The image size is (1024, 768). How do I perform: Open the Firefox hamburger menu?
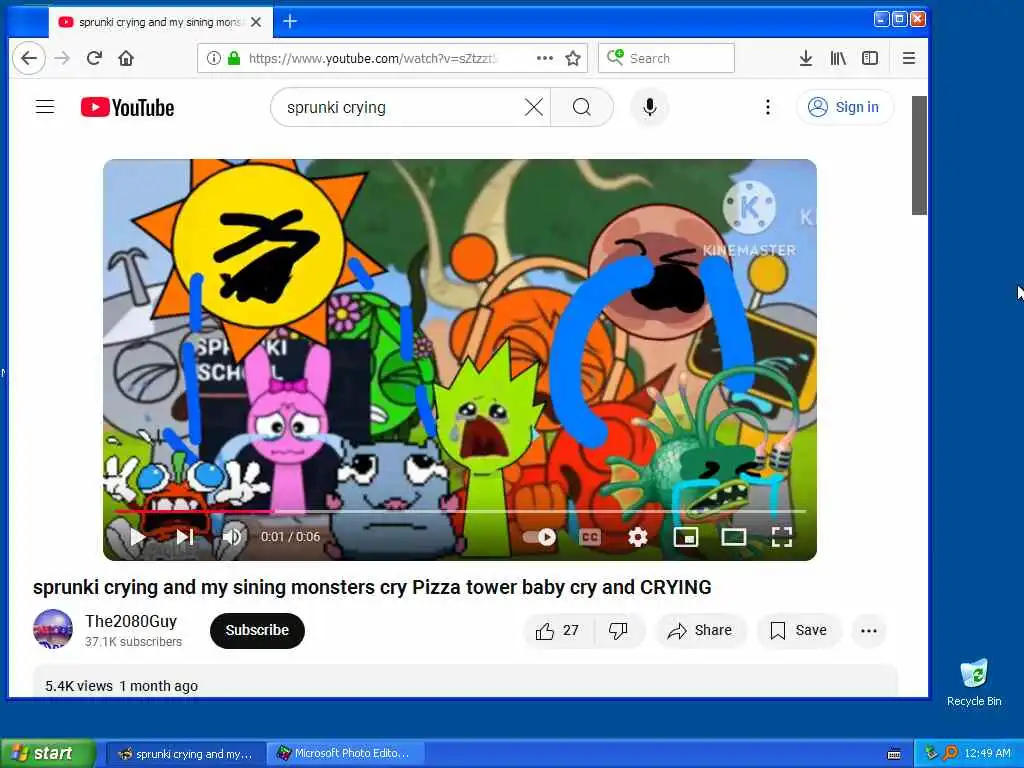pos(908,58)
